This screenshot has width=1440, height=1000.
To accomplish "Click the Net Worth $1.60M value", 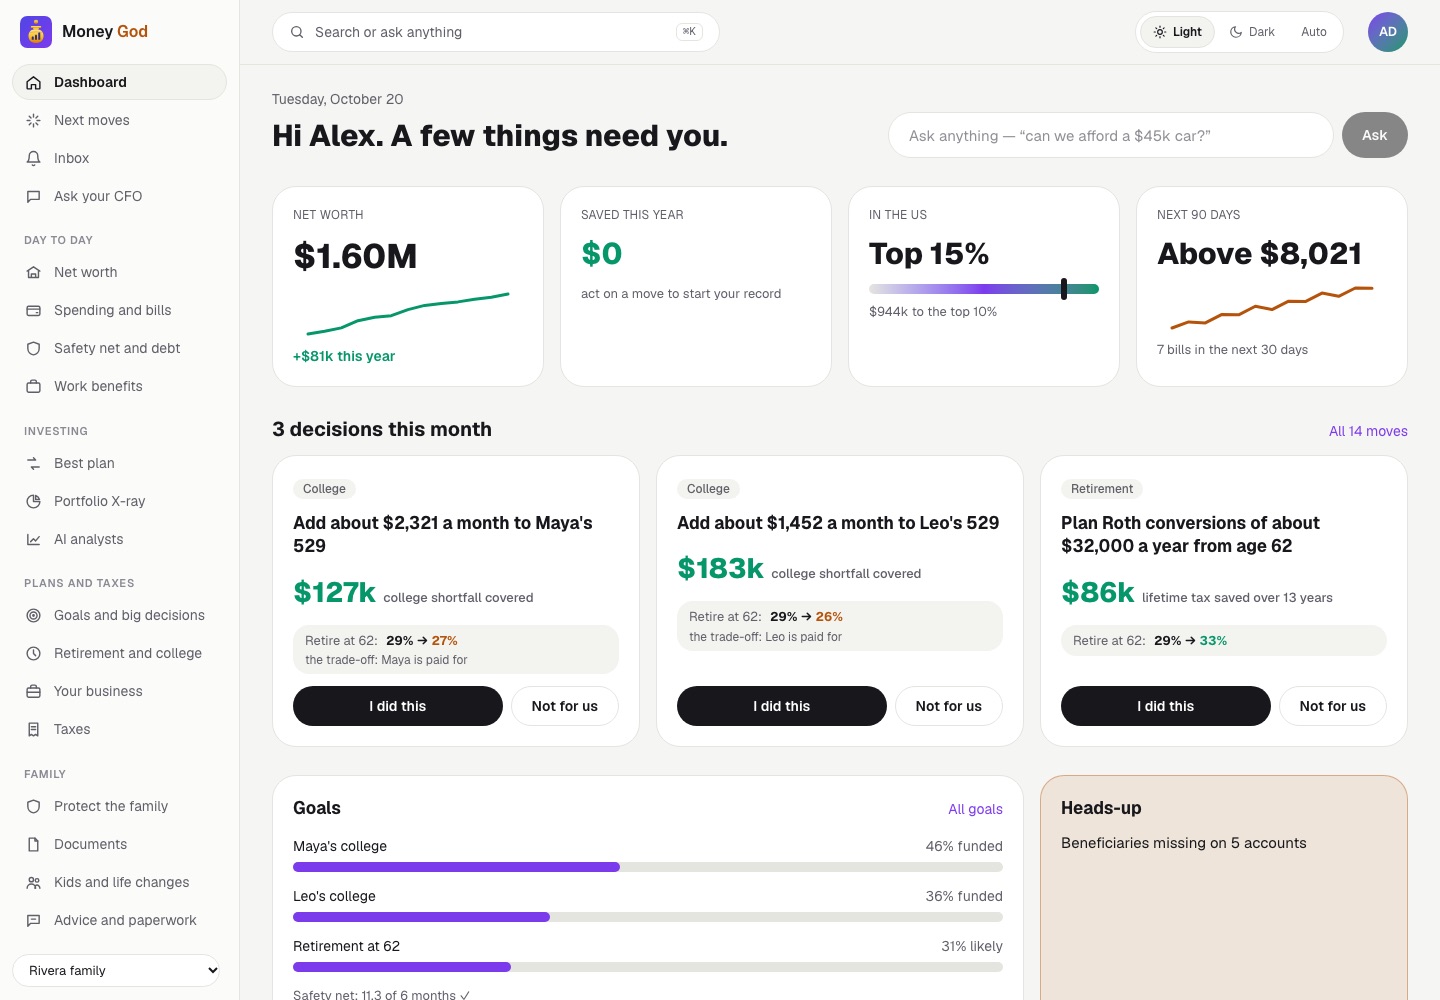I will click(355, 256).
